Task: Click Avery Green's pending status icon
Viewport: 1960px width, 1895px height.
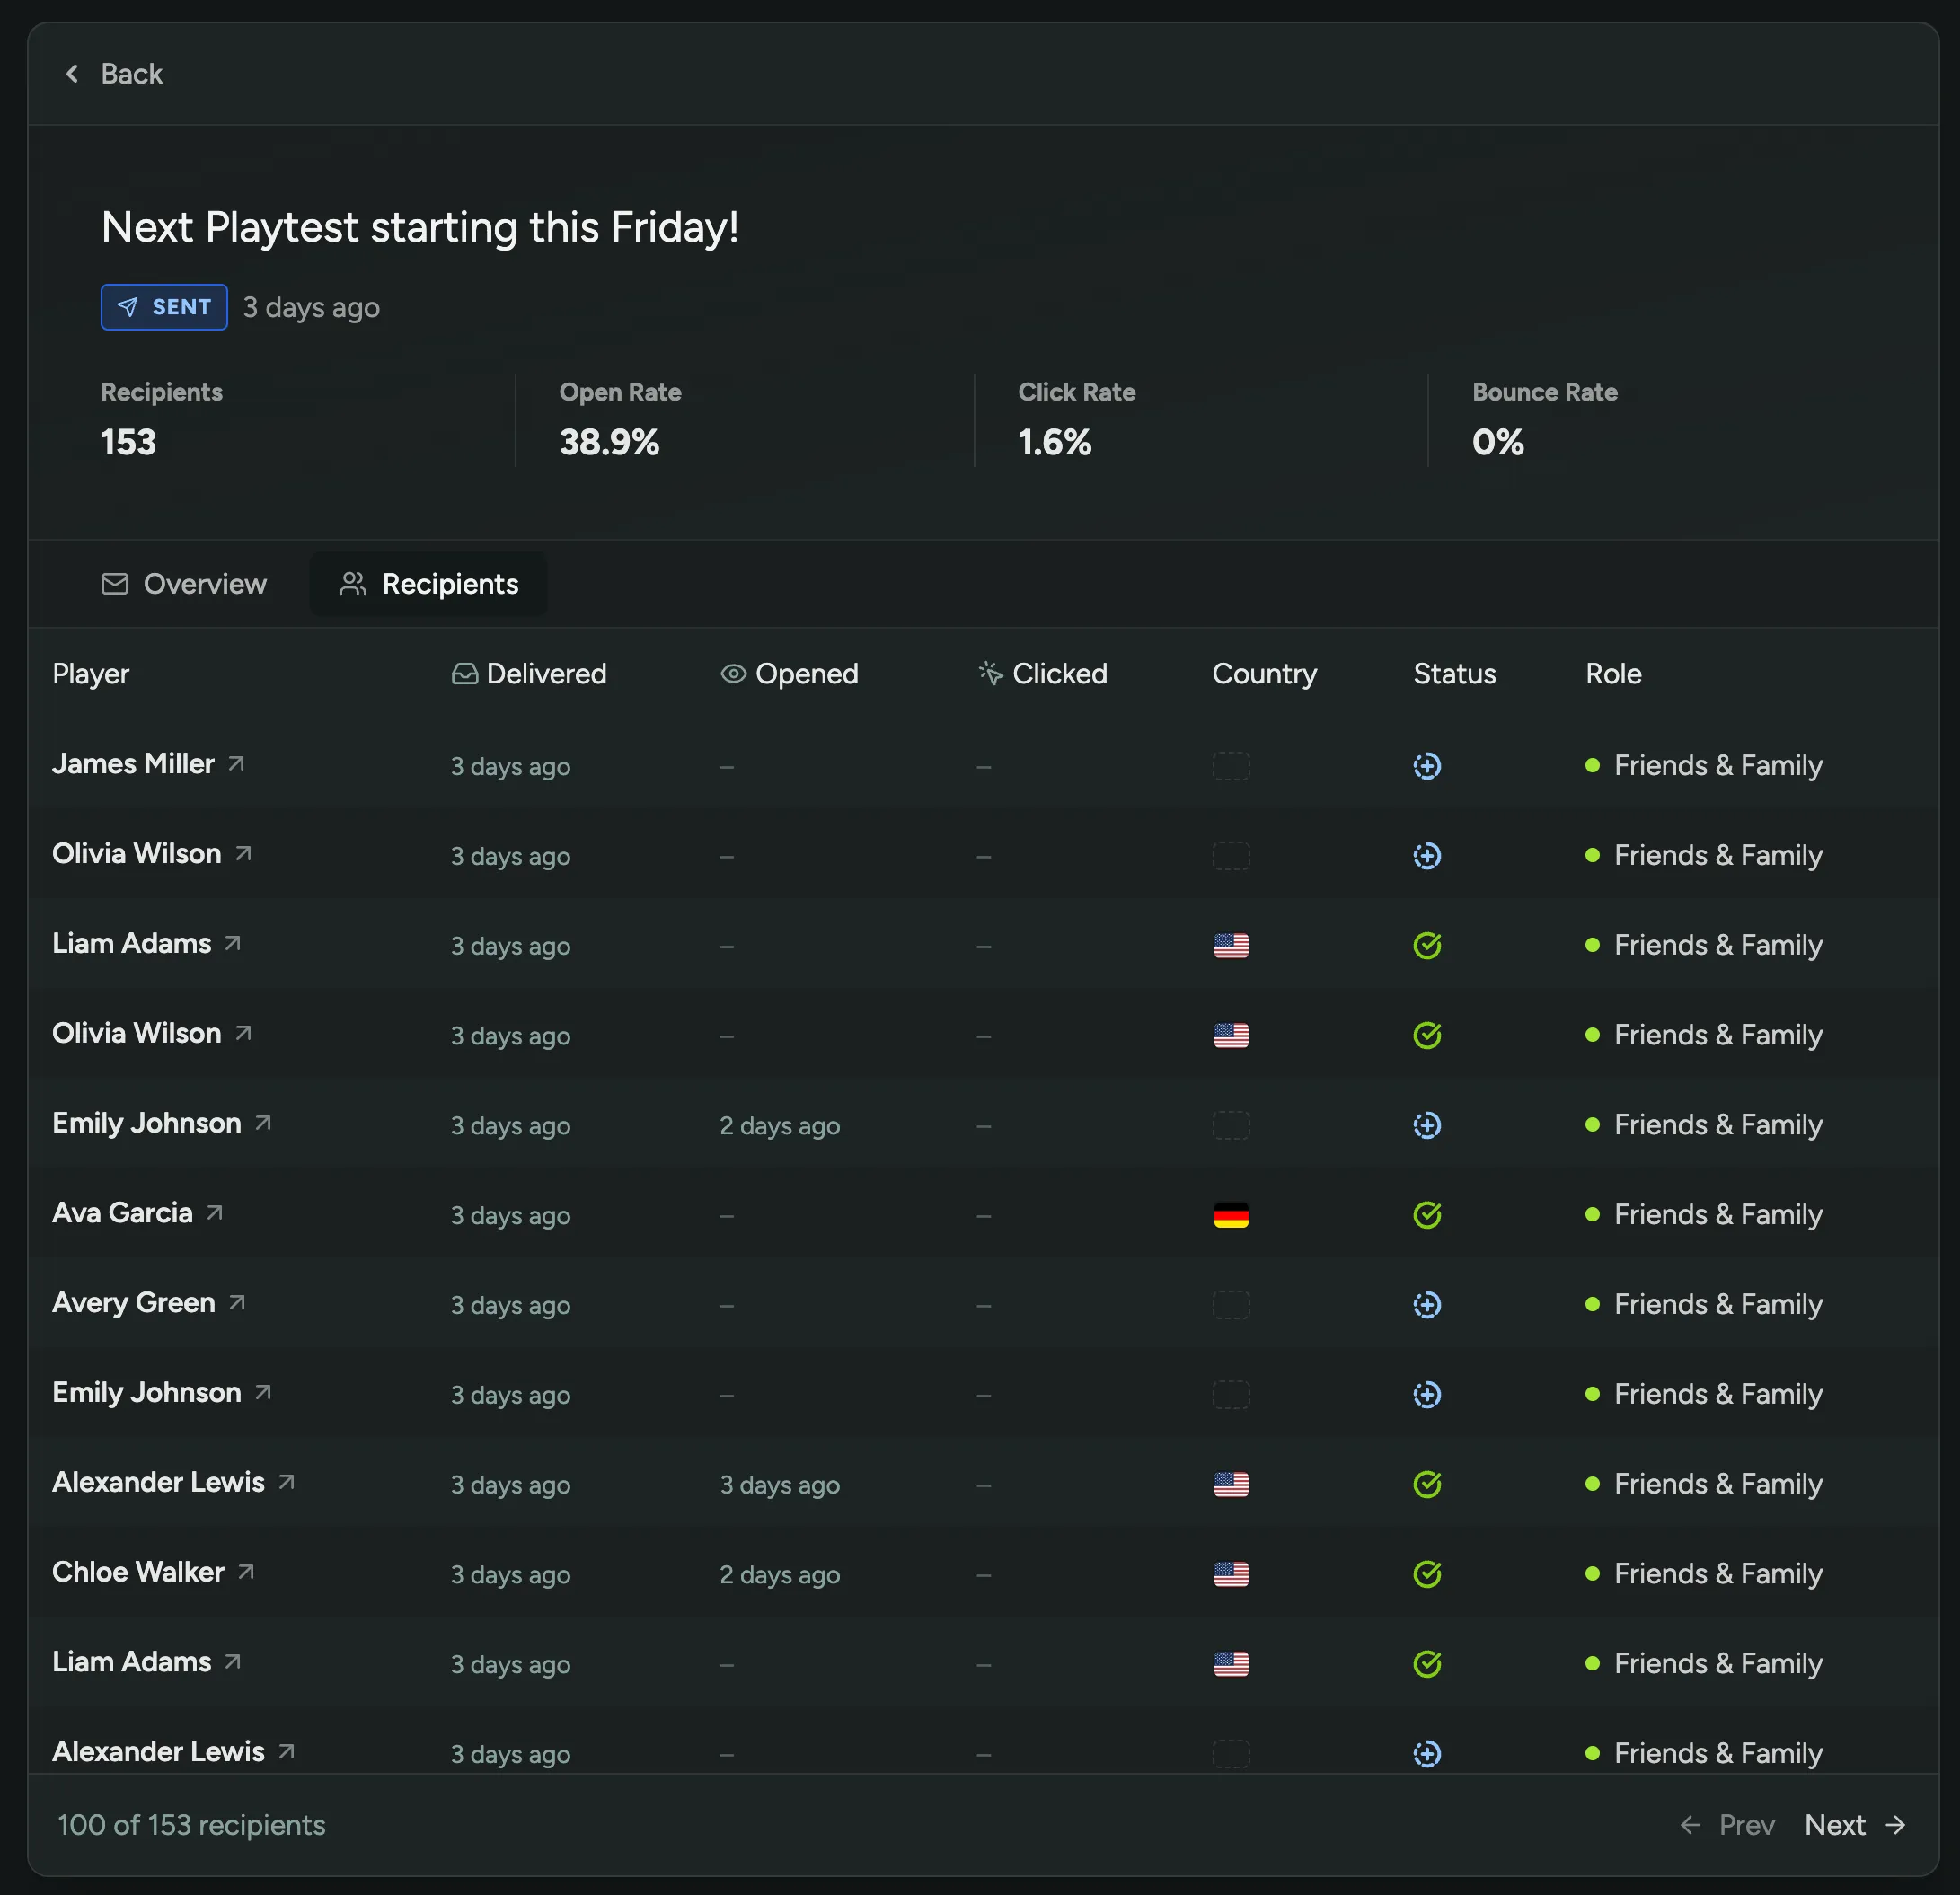Action: click(1426, 1304)
